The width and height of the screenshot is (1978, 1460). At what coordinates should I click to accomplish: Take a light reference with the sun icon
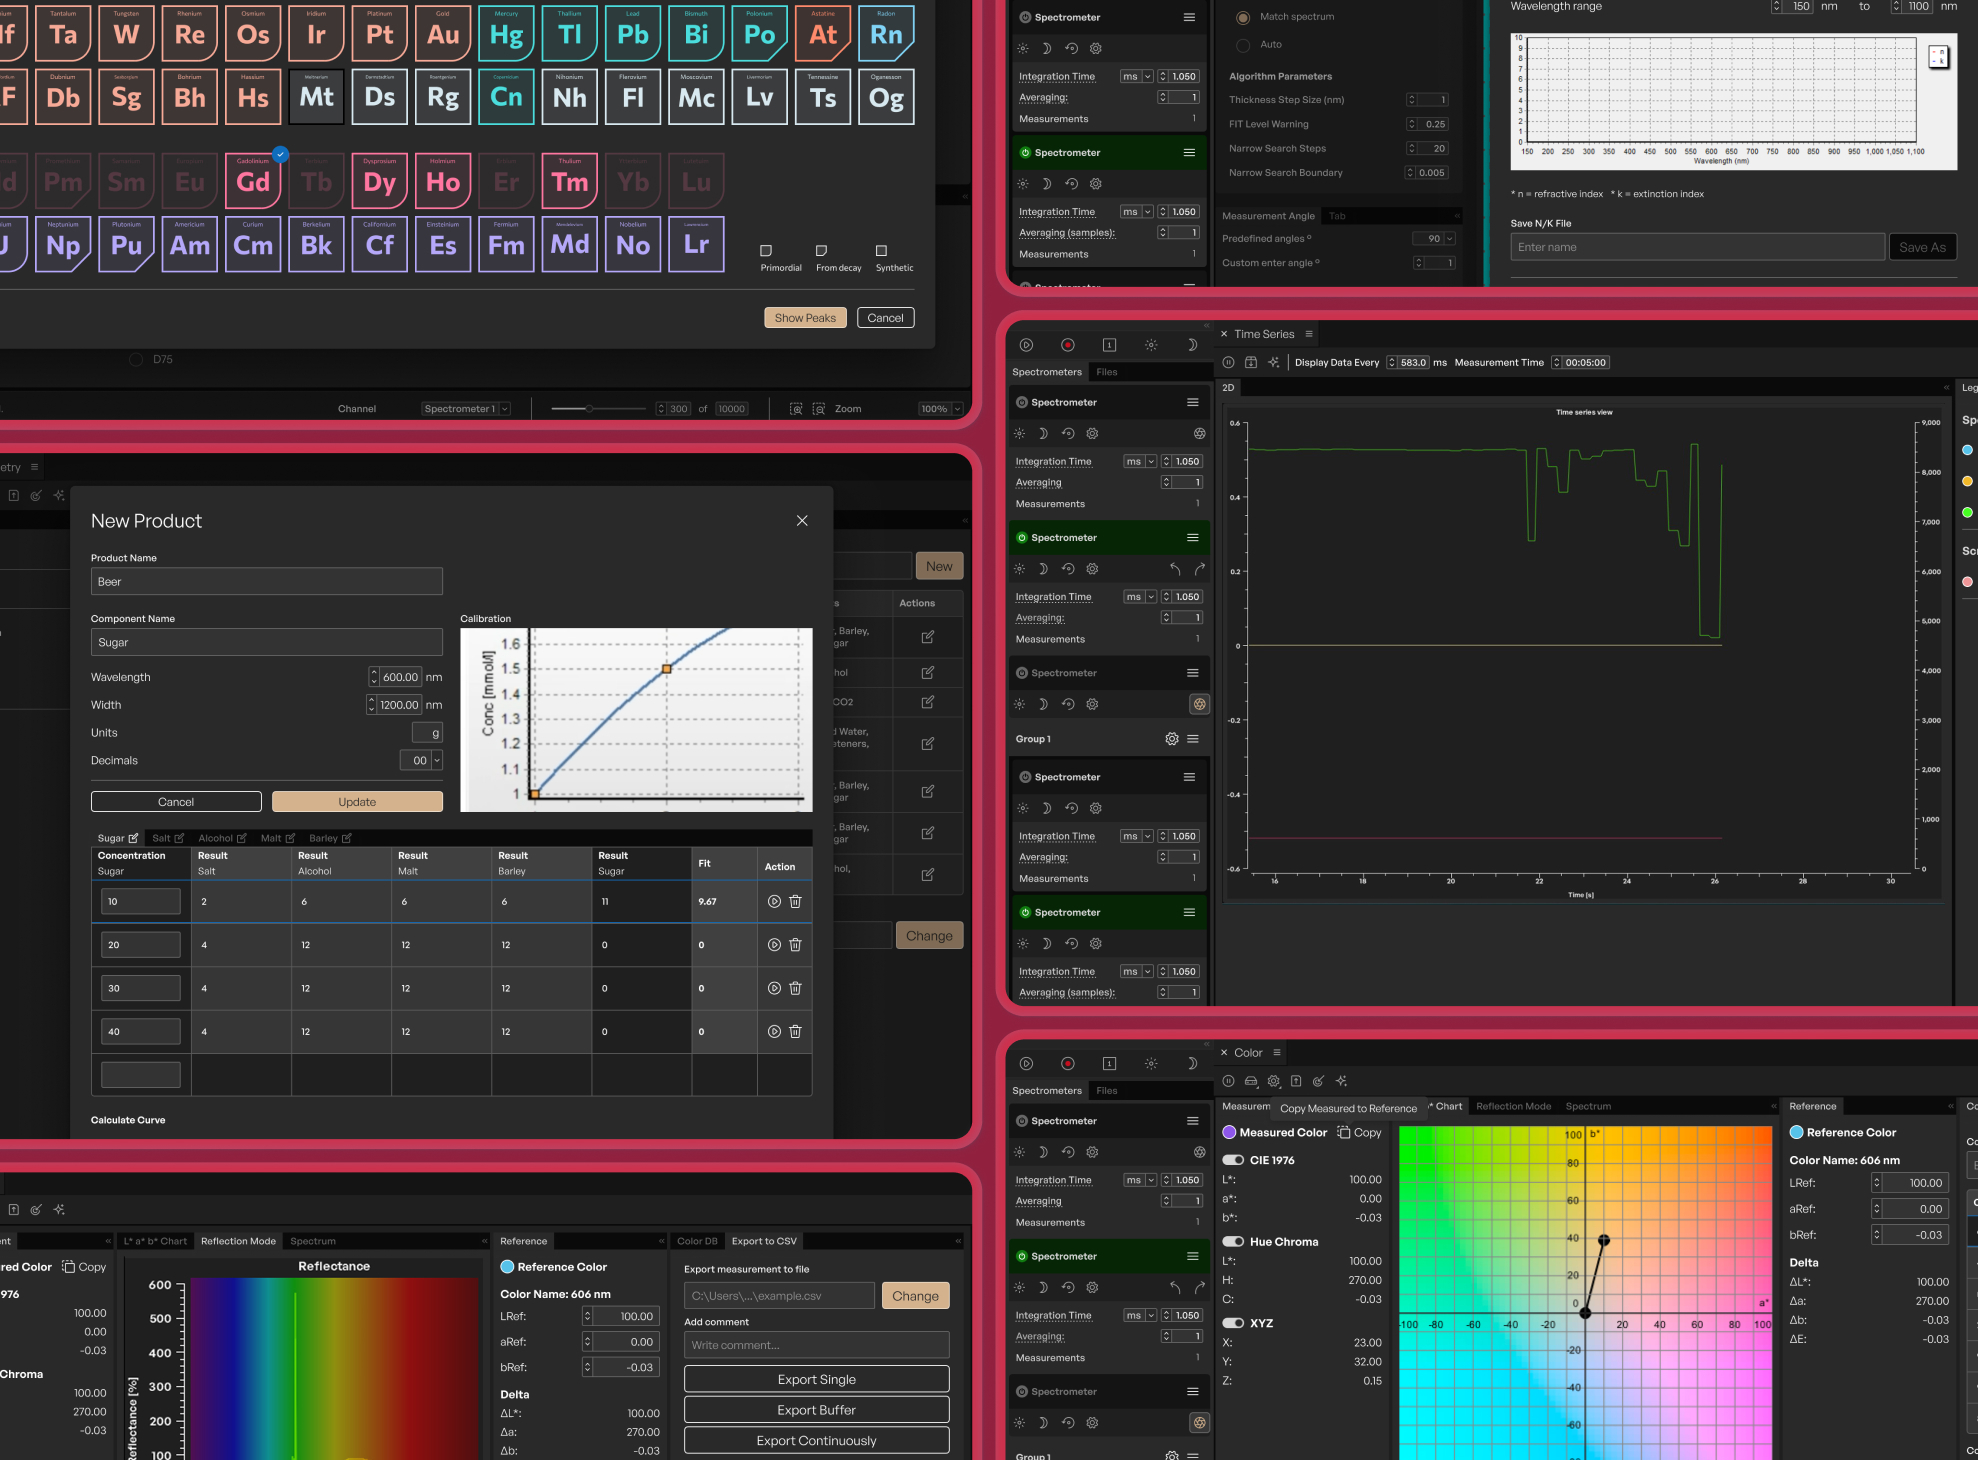[1019, 433]
